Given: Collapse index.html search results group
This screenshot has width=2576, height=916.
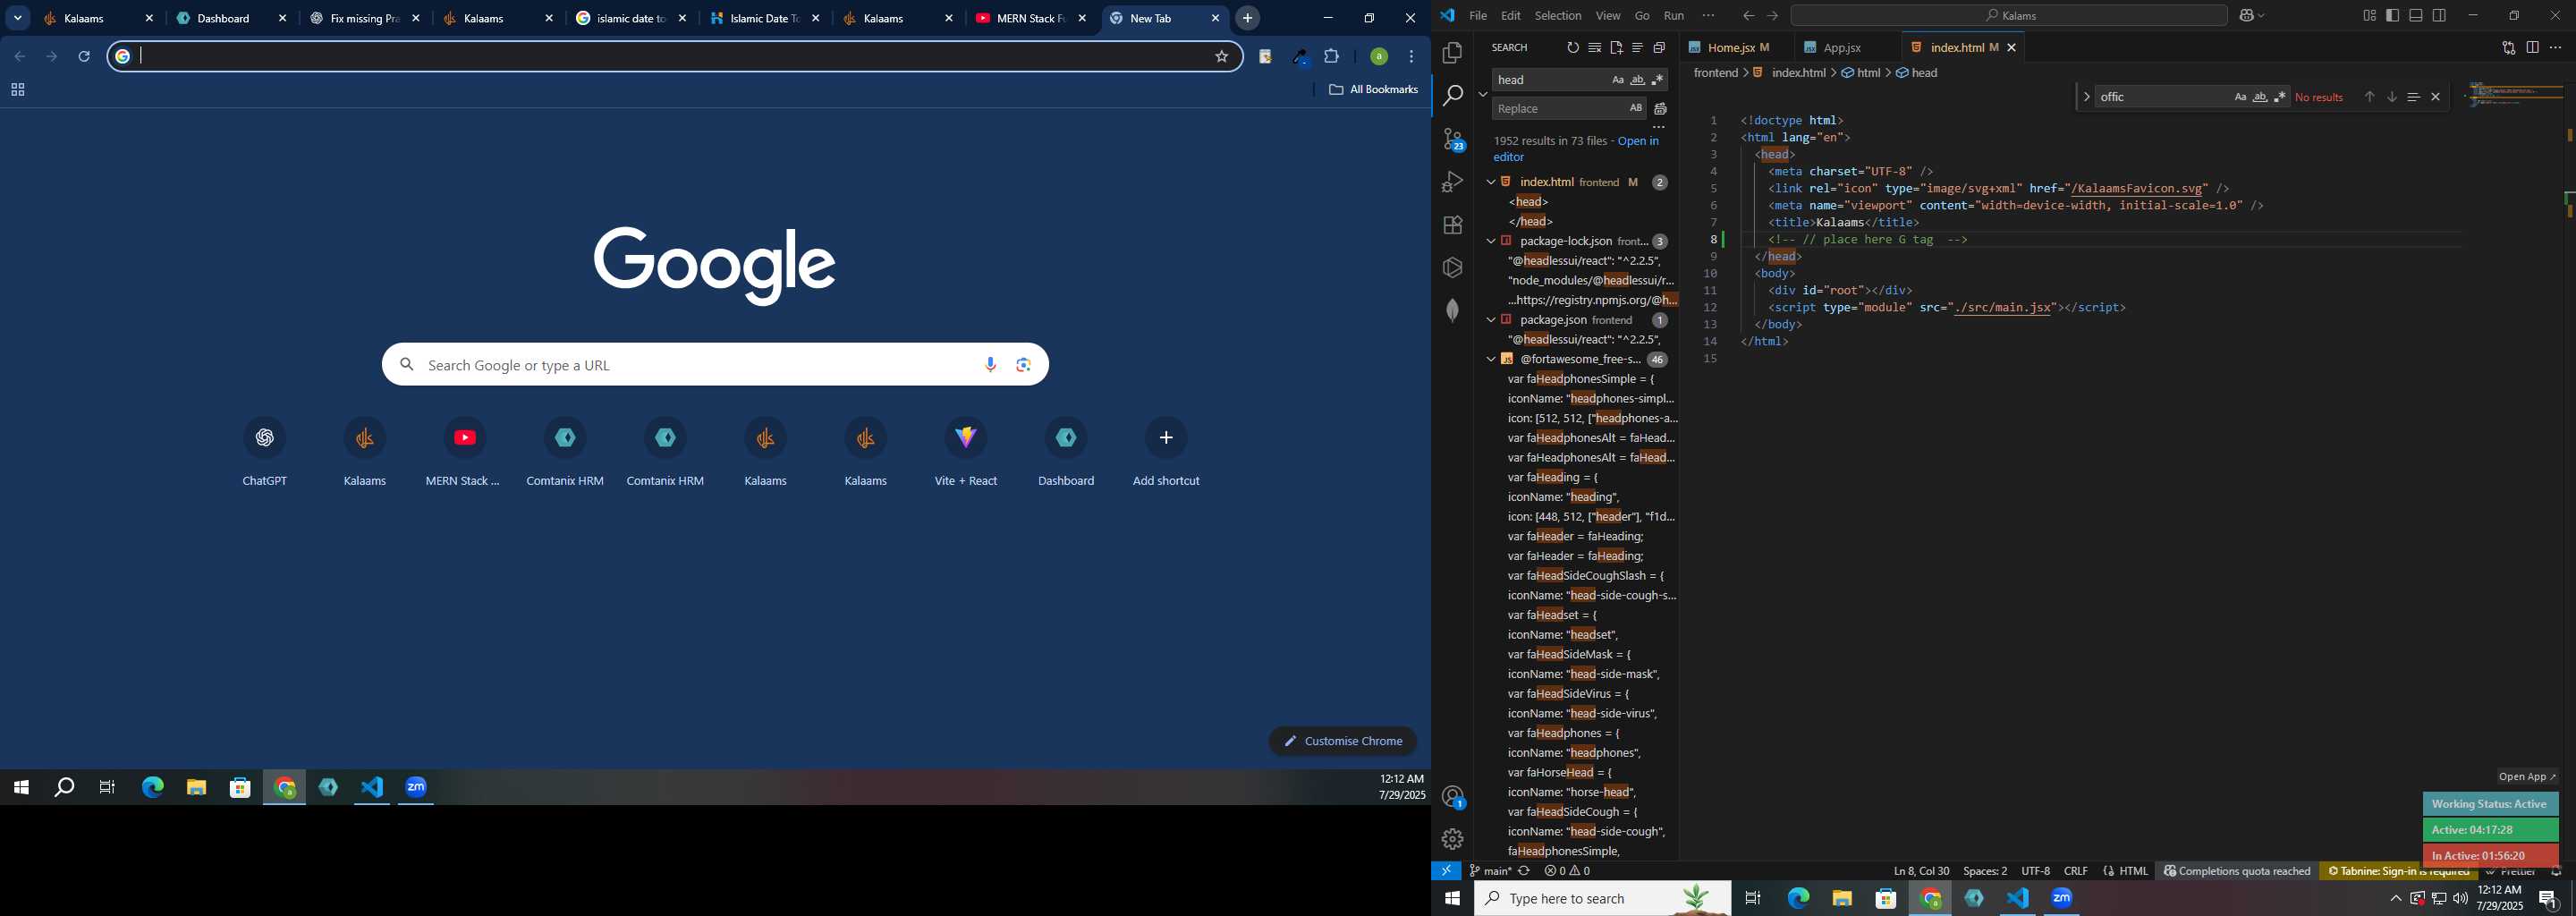Looking at the screenshot, I should pos(1490,182).
